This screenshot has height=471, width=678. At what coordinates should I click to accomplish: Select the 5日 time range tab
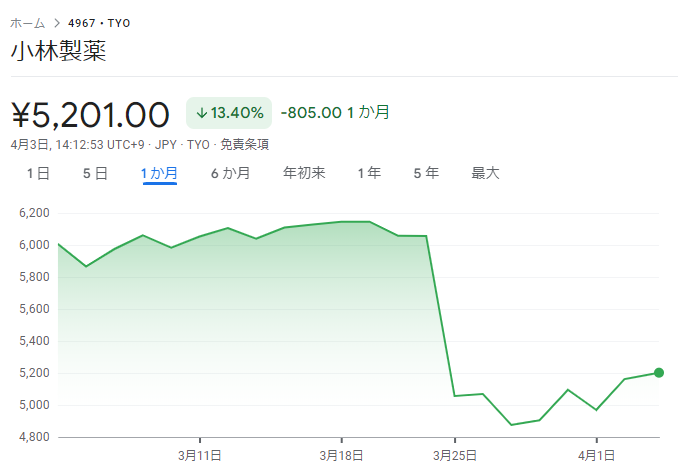click(x=95, y=173)
